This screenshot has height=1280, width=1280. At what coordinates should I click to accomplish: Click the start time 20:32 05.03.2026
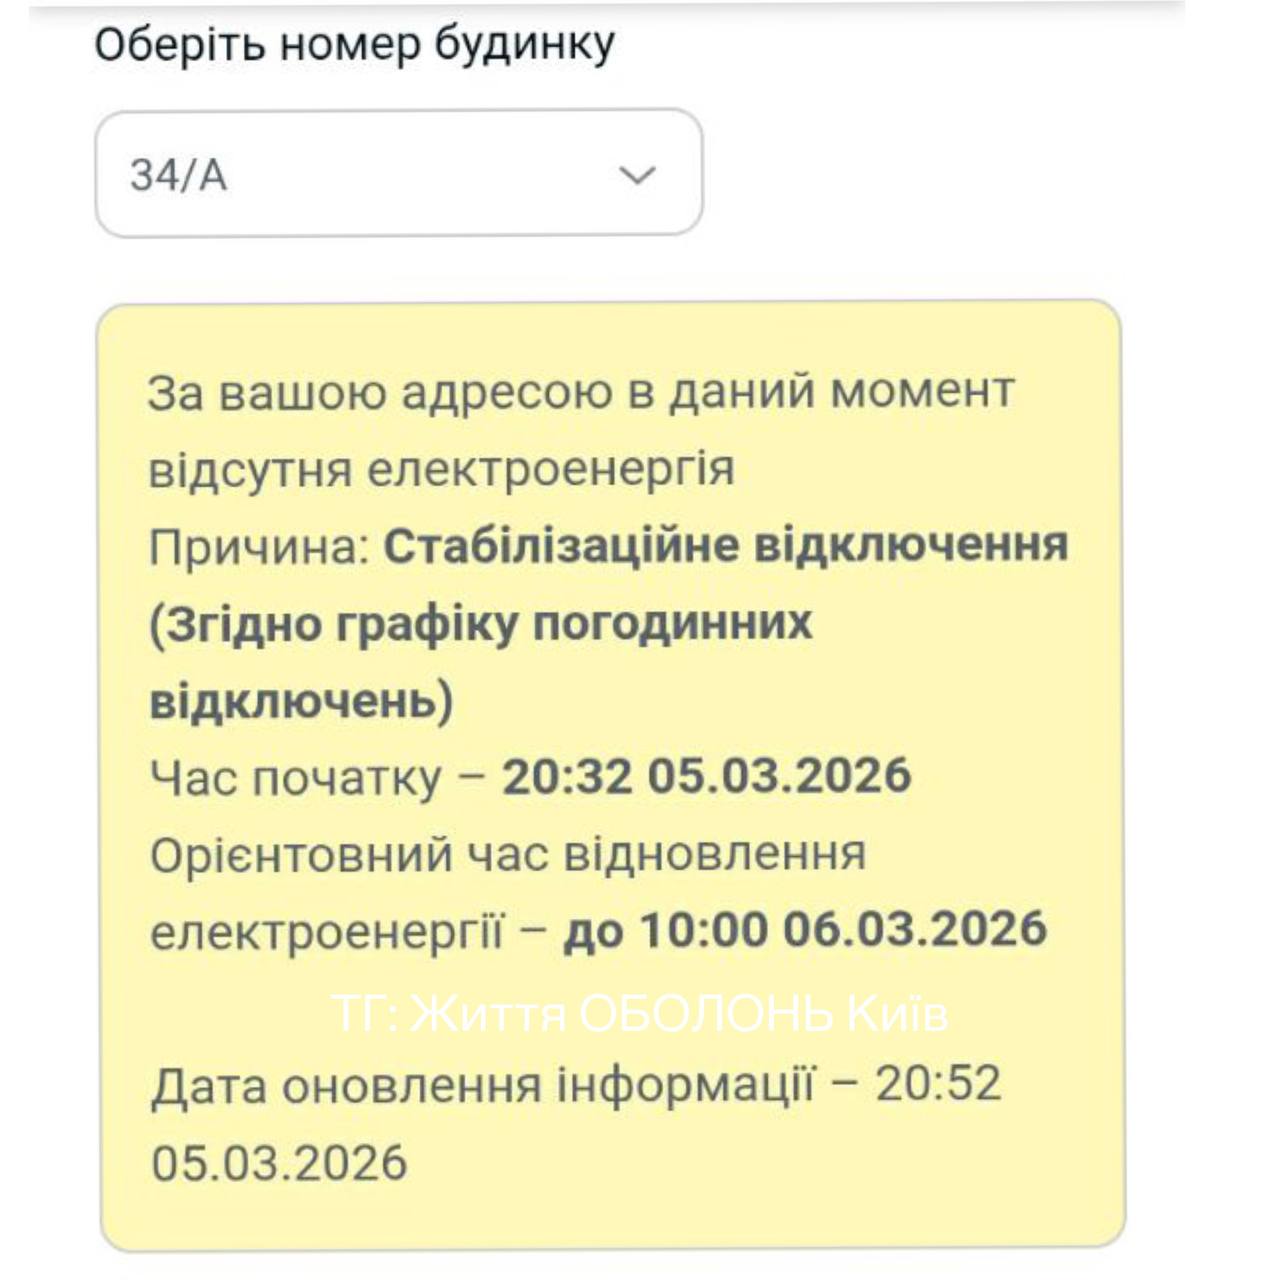pos(706,776)
